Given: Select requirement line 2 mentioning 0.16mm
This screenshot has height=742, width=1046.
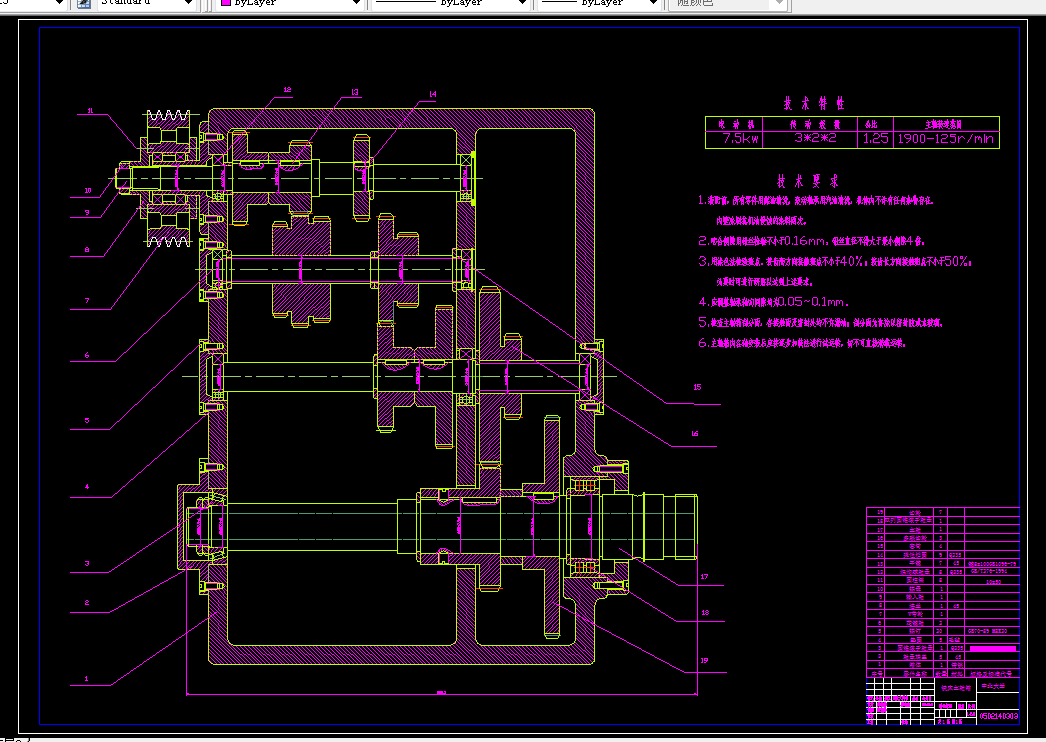Looking at the screenshot, I should (812, 242).
